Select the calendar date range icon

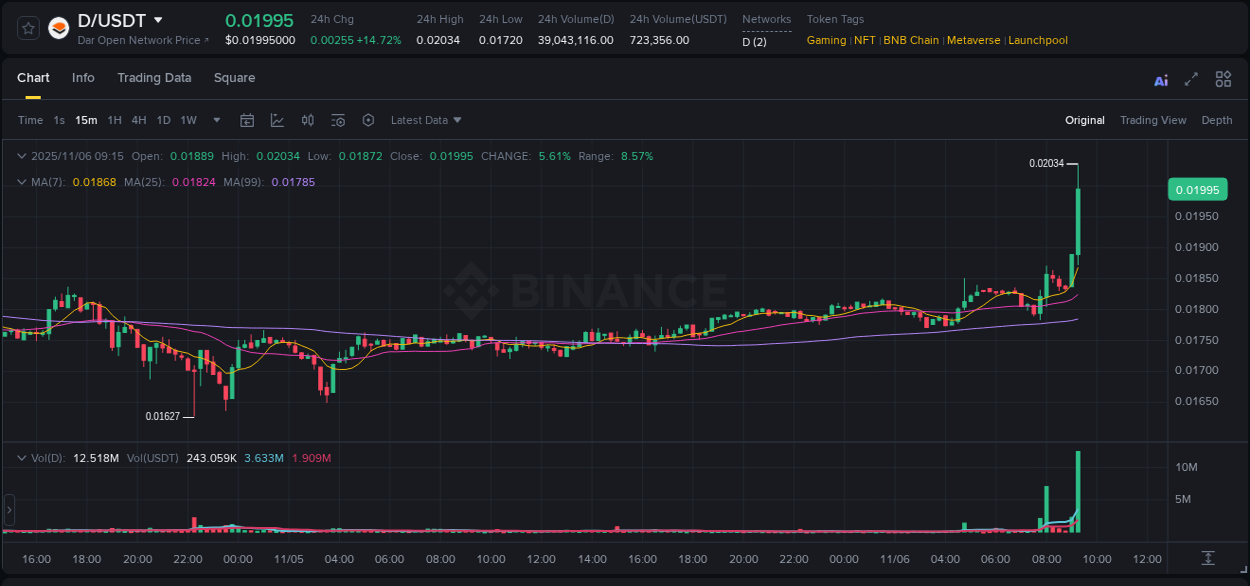pos(247,119)
